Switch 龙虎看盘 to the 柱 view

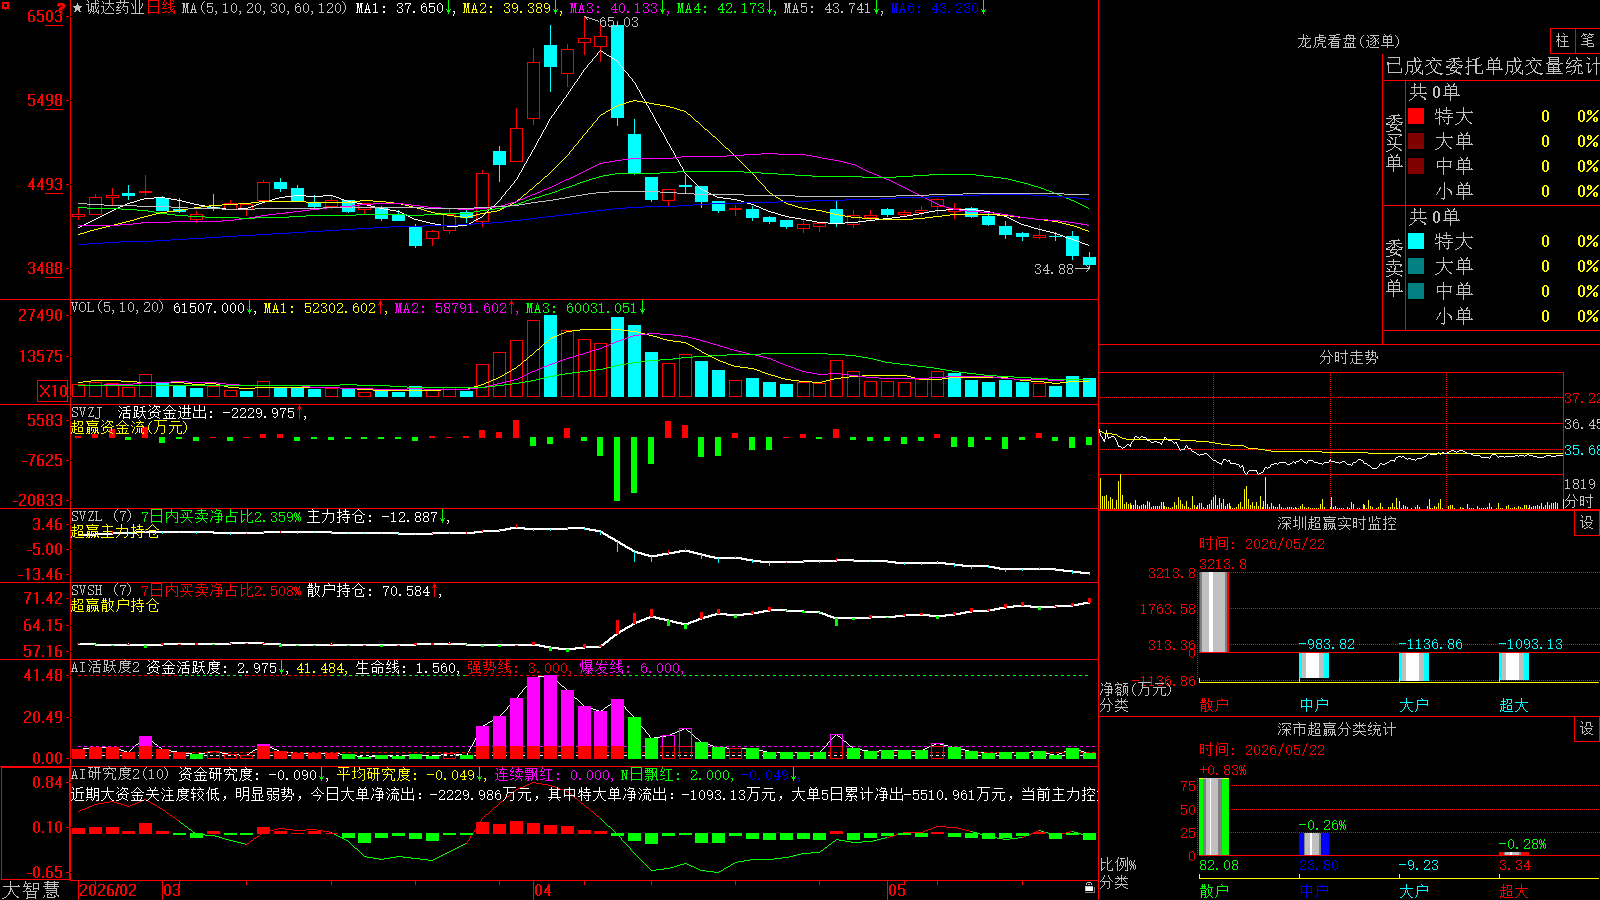click(1562, 40)
